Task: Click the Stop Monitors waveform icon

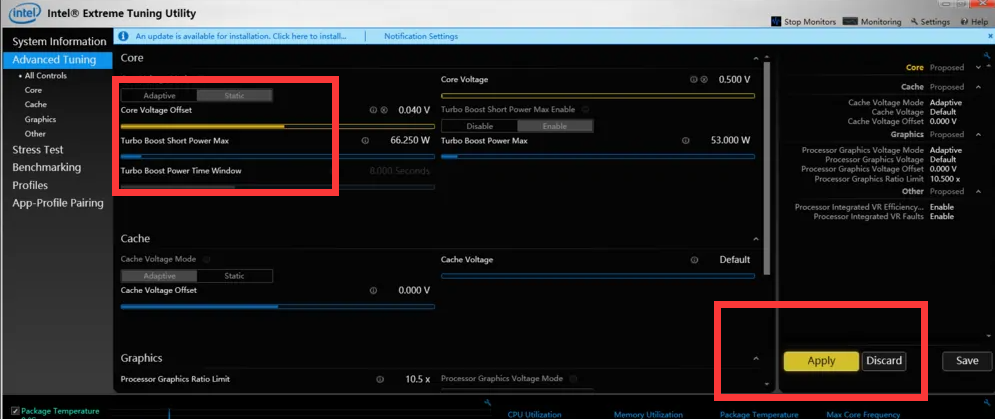Action: pos(776,22)
